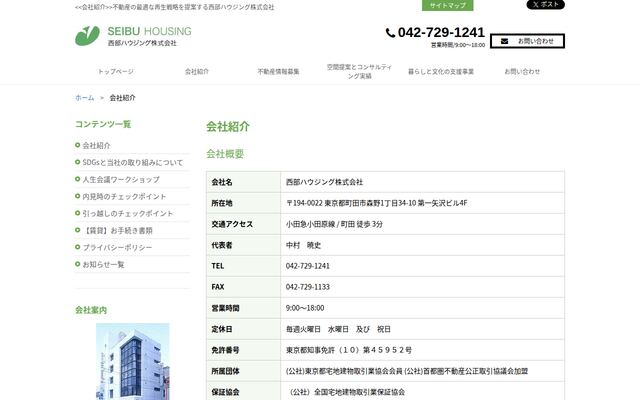
Task: Click 定休日 value 毎週火曜日 水曜日
Action: tap(422, 329)
